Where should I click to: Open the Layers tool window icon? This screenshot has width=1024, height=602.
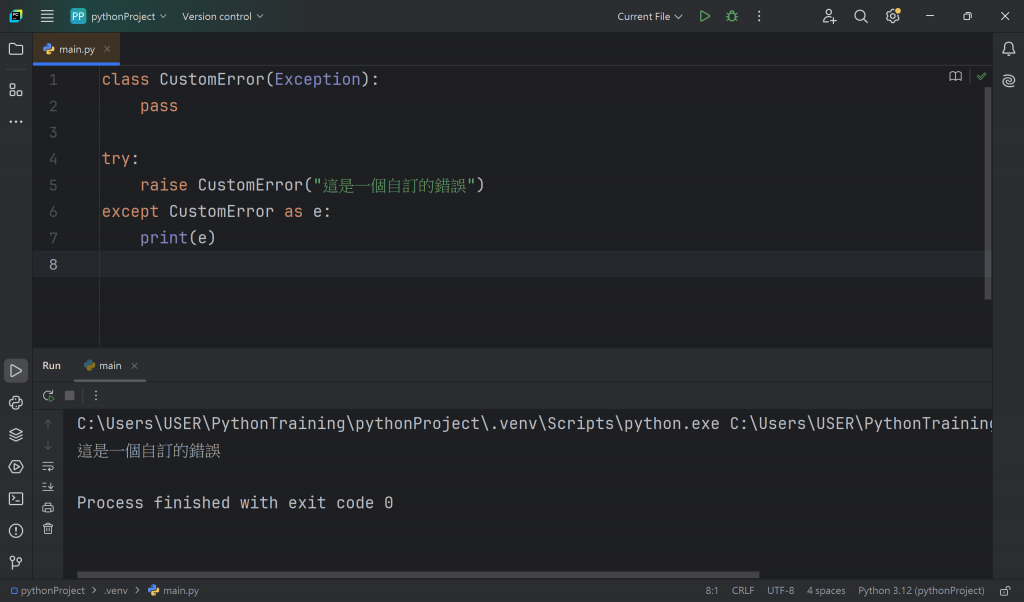pyautogui.click(x=16, y=434)
